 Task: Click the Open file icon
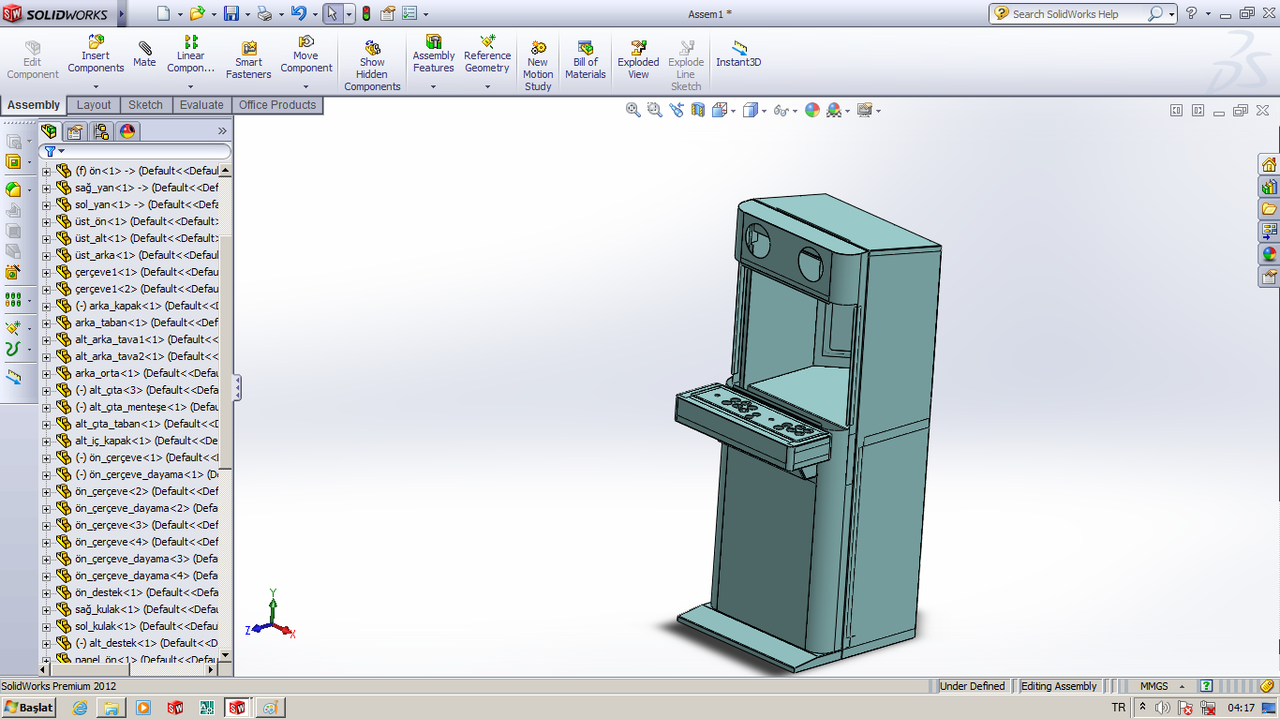pyautogui.click(x=197, y=14)
